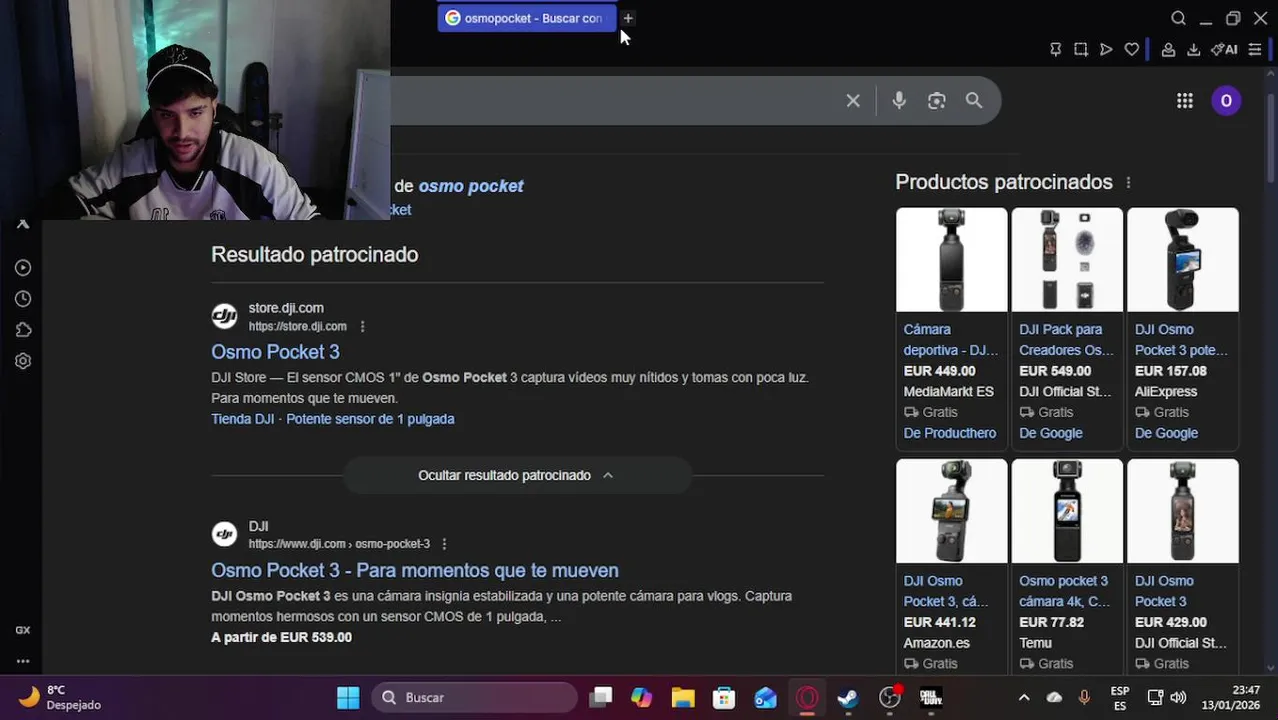Bookmark this page with the heart icon
Image resolution: width=1278 pixels, height=720 pixels.
point(1131,49)
